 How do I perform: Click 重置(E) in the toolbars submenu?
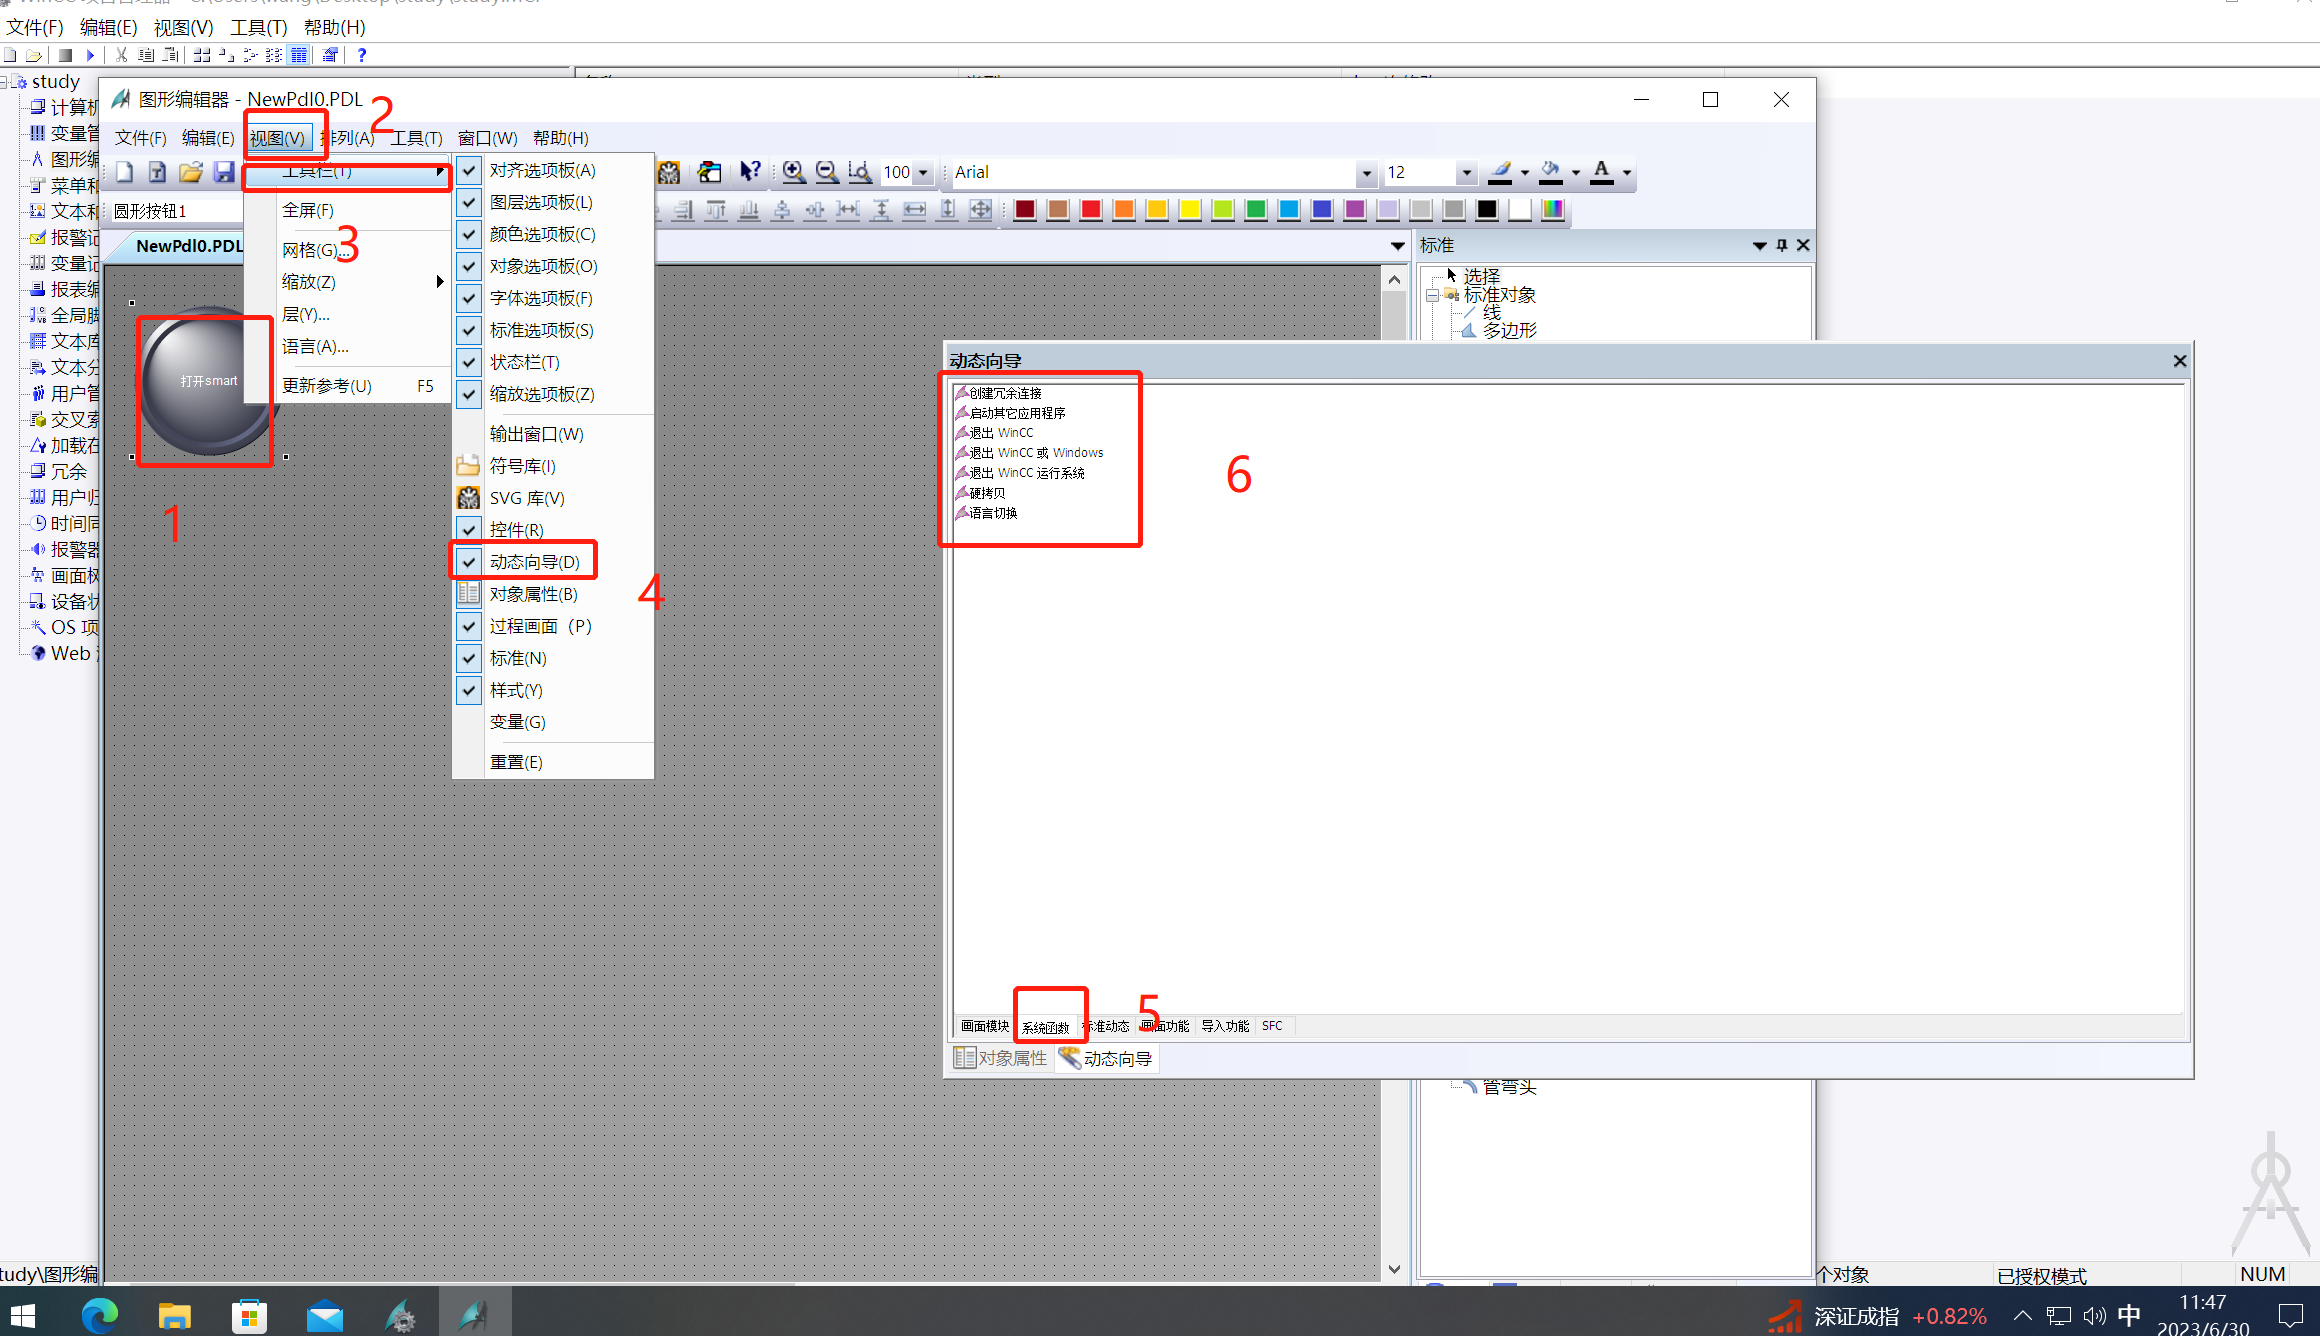516,762
